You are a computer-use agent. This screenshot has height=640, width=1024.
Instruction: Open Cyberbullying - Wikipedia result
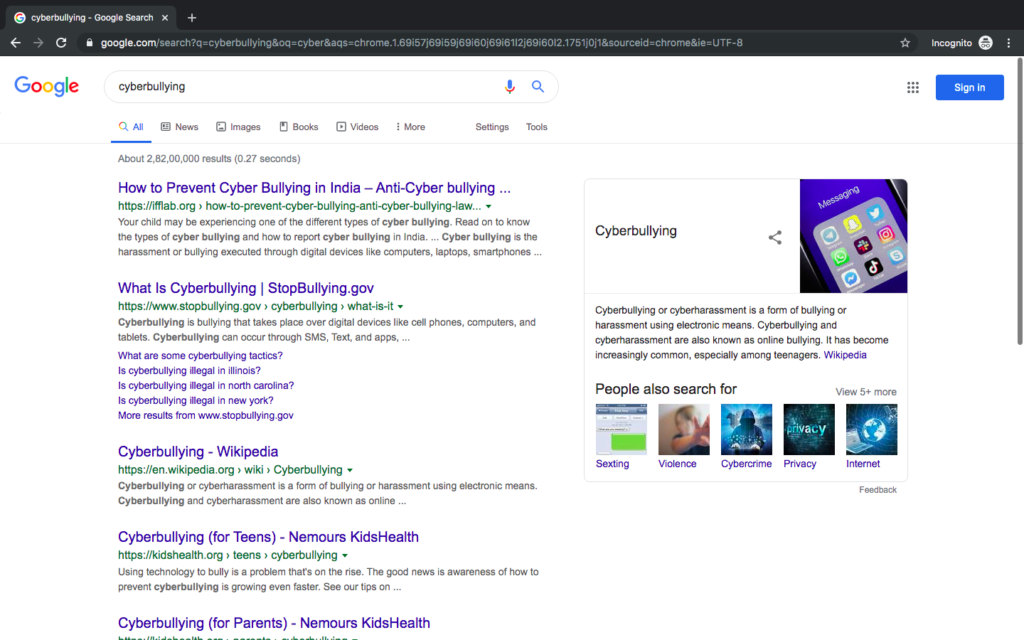(x=198, y=451)
